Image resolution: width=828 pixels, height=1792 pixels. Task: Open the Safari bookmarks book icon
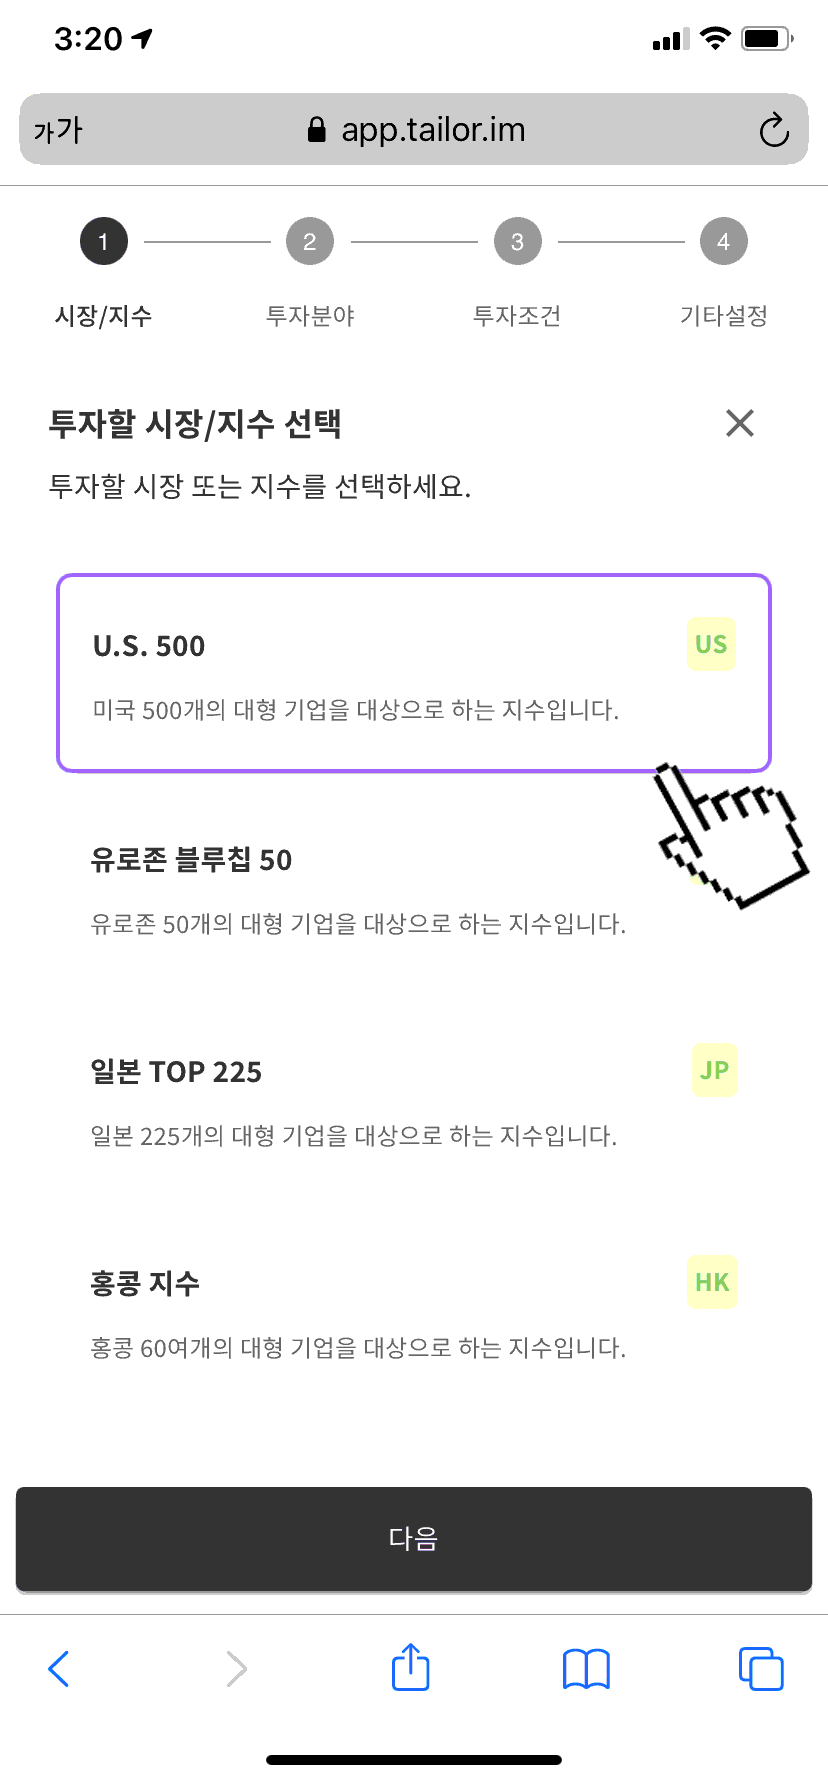coord(586,1669)
